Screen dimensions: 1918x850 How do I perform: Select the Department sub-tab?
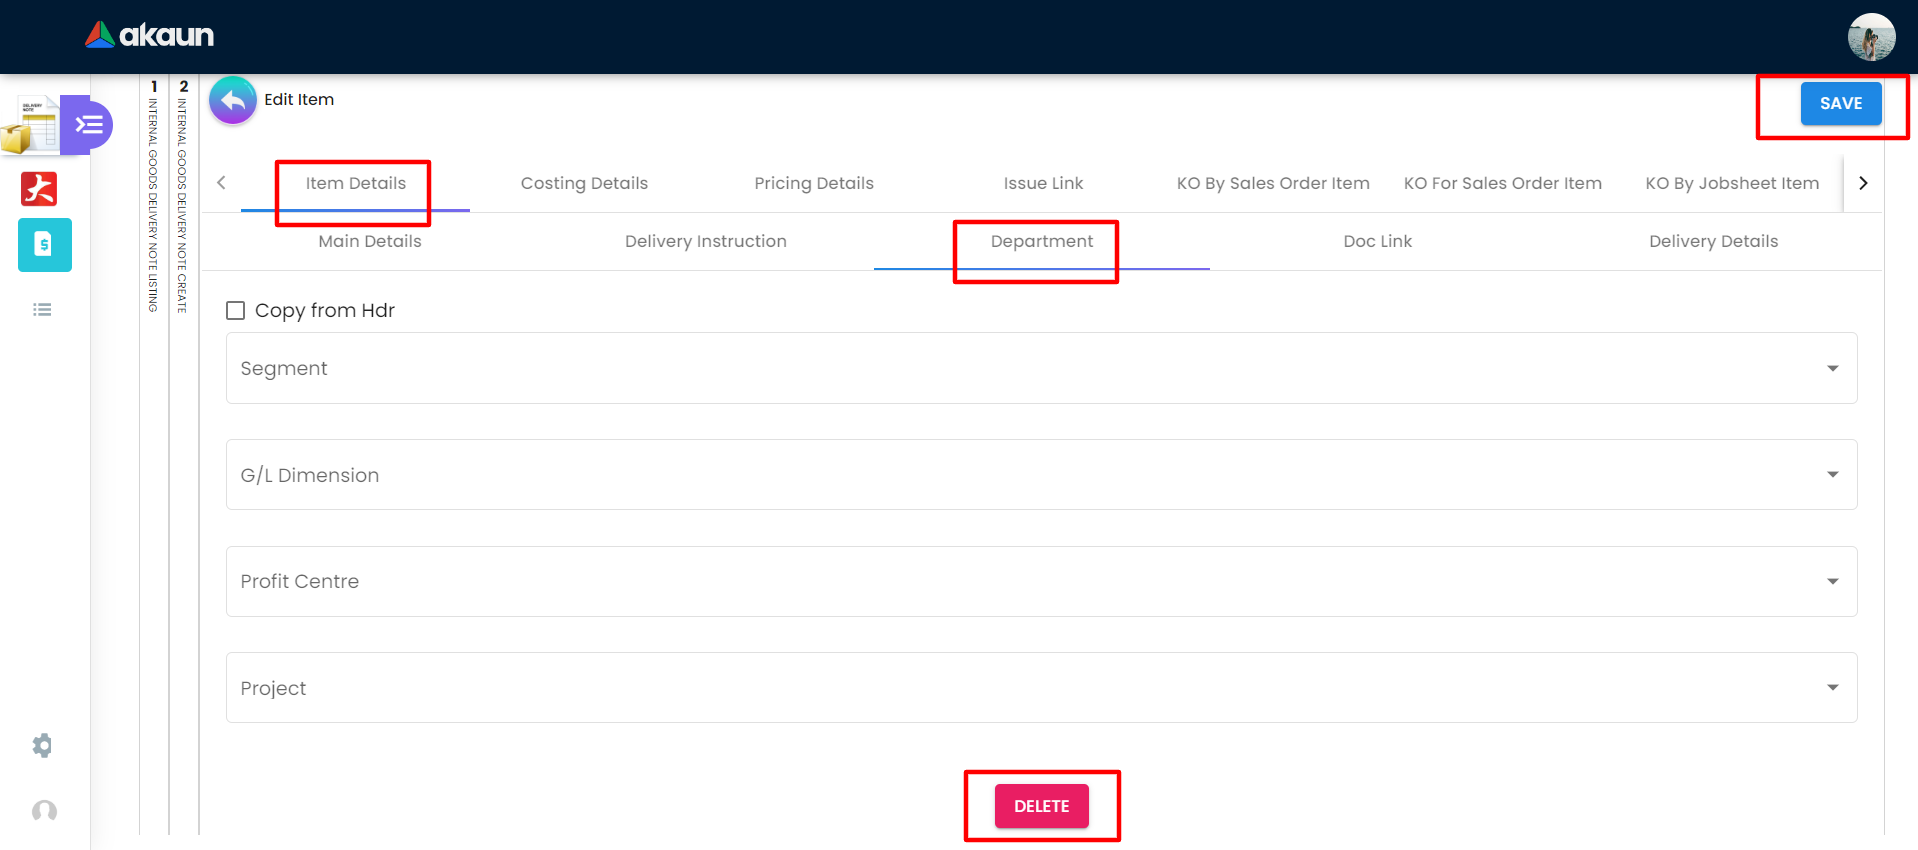coord(1042,242)
